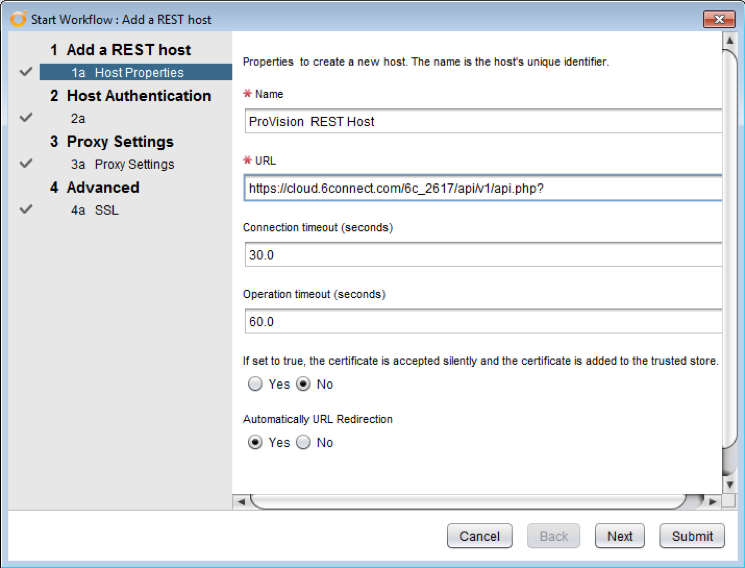
Task: Click the Submit button
Action: click(692, 536)
